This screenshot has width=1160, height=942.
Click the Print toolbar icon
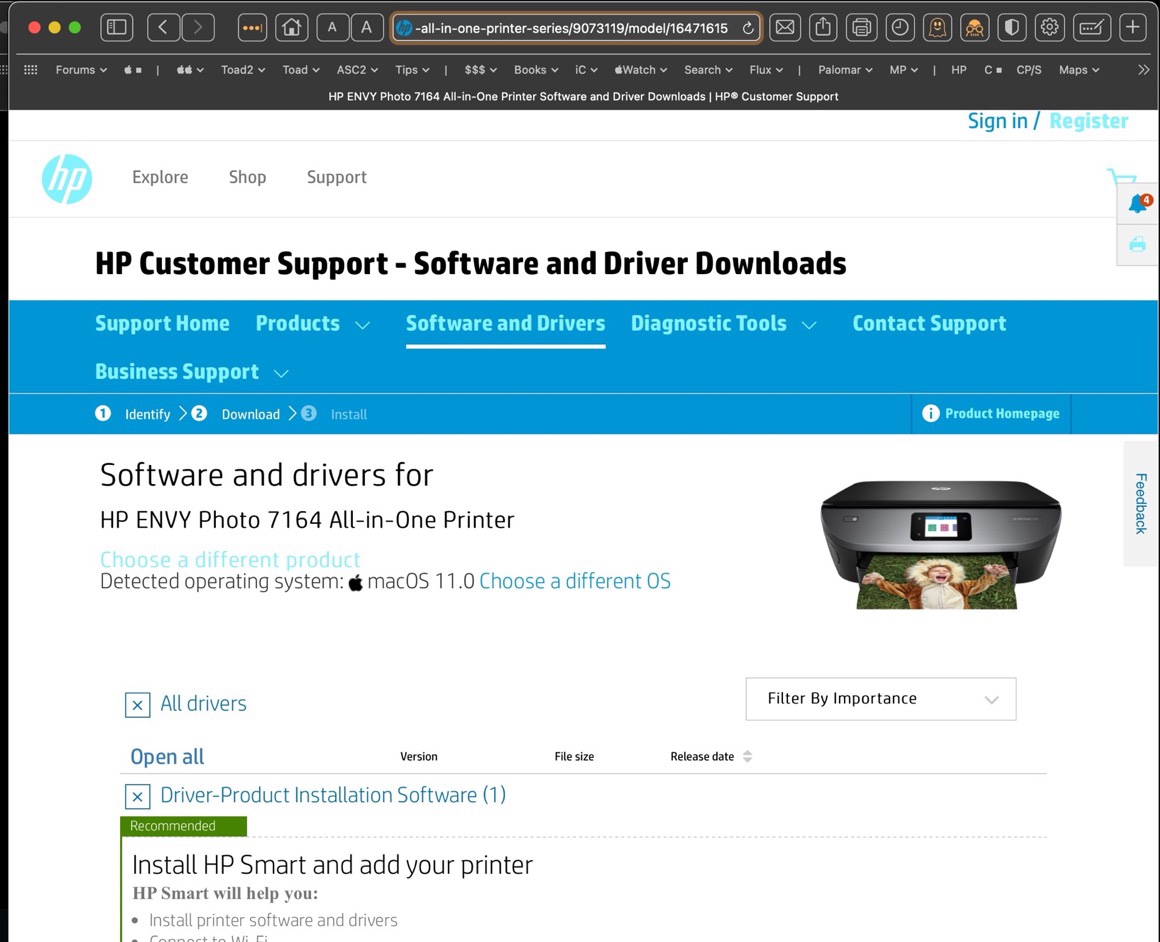[x=861, y=28]
